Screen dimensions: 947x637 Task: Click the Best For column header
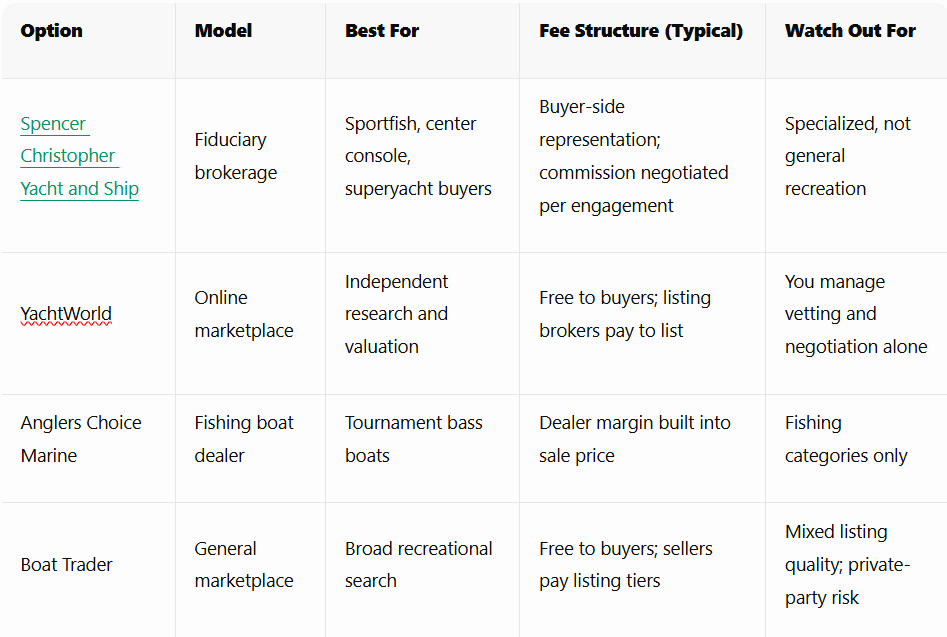click(382, 31)
